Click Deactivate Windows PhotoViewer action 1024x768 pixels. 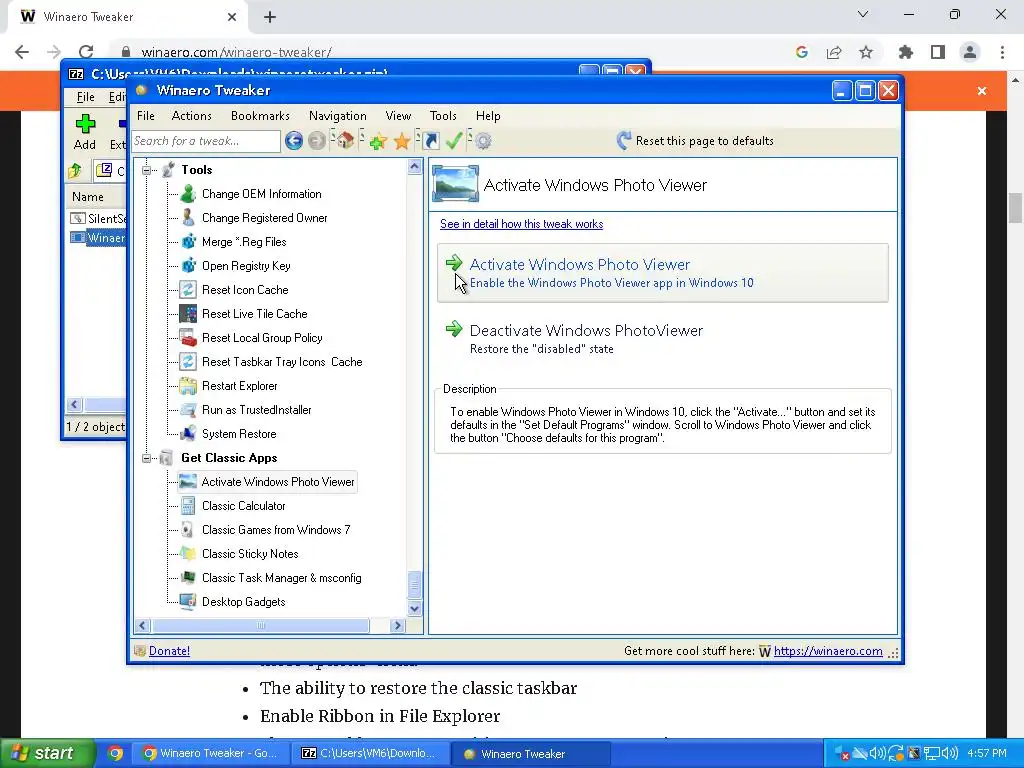pos(662,338)
